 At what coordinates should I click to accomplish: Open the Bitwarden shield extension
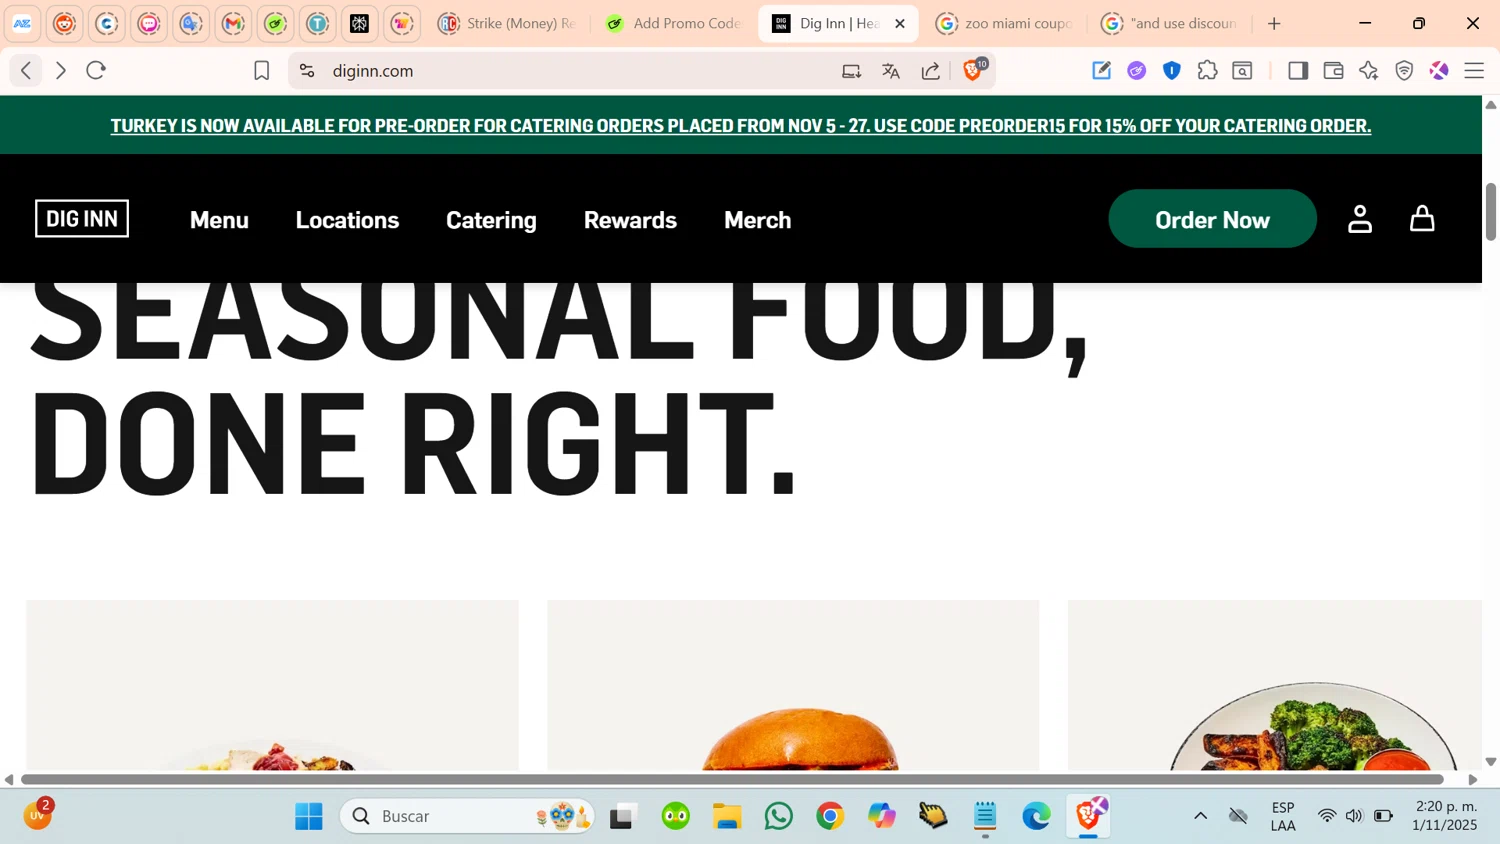tap(1172, 70)
